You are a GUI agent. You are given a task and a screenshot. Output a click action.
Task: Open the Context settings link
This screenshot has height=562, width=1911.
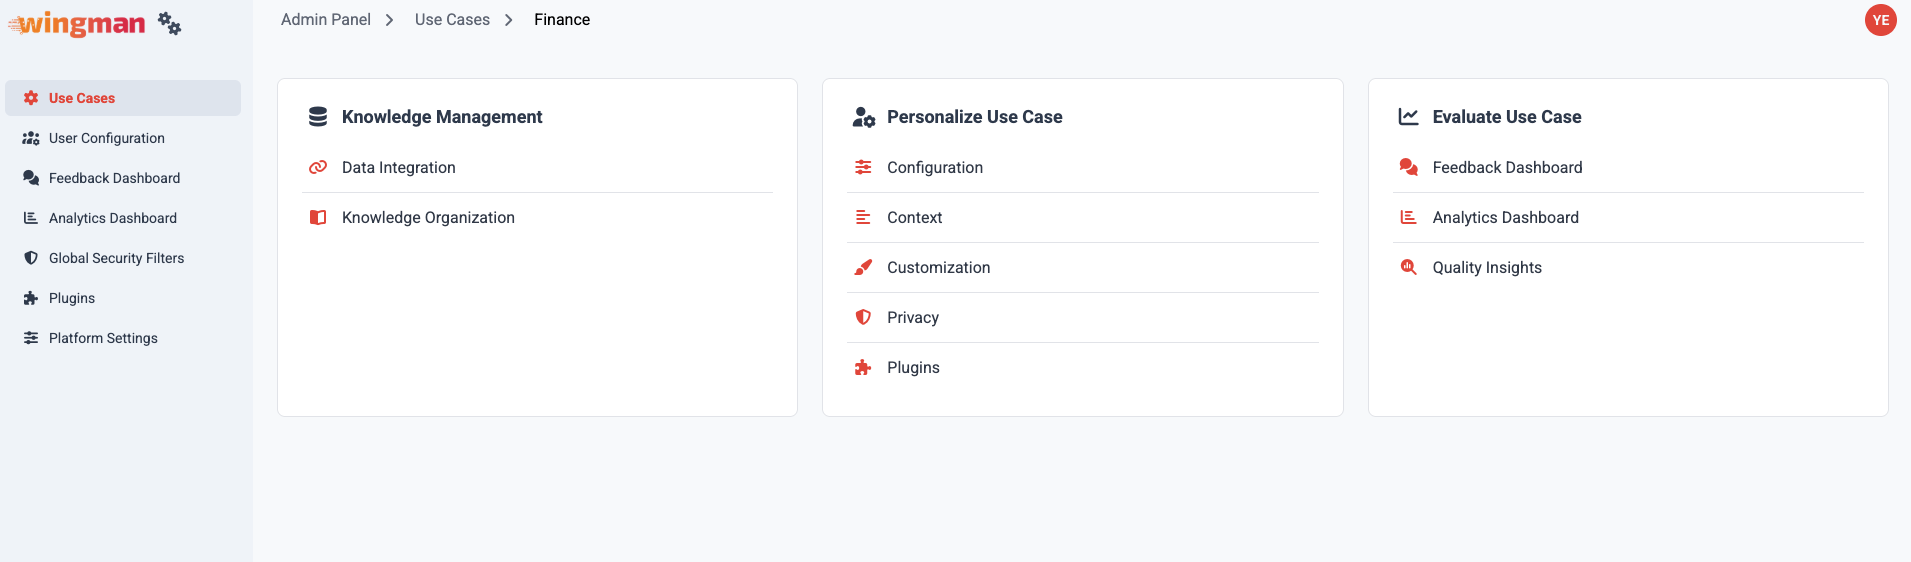[914, 217]
